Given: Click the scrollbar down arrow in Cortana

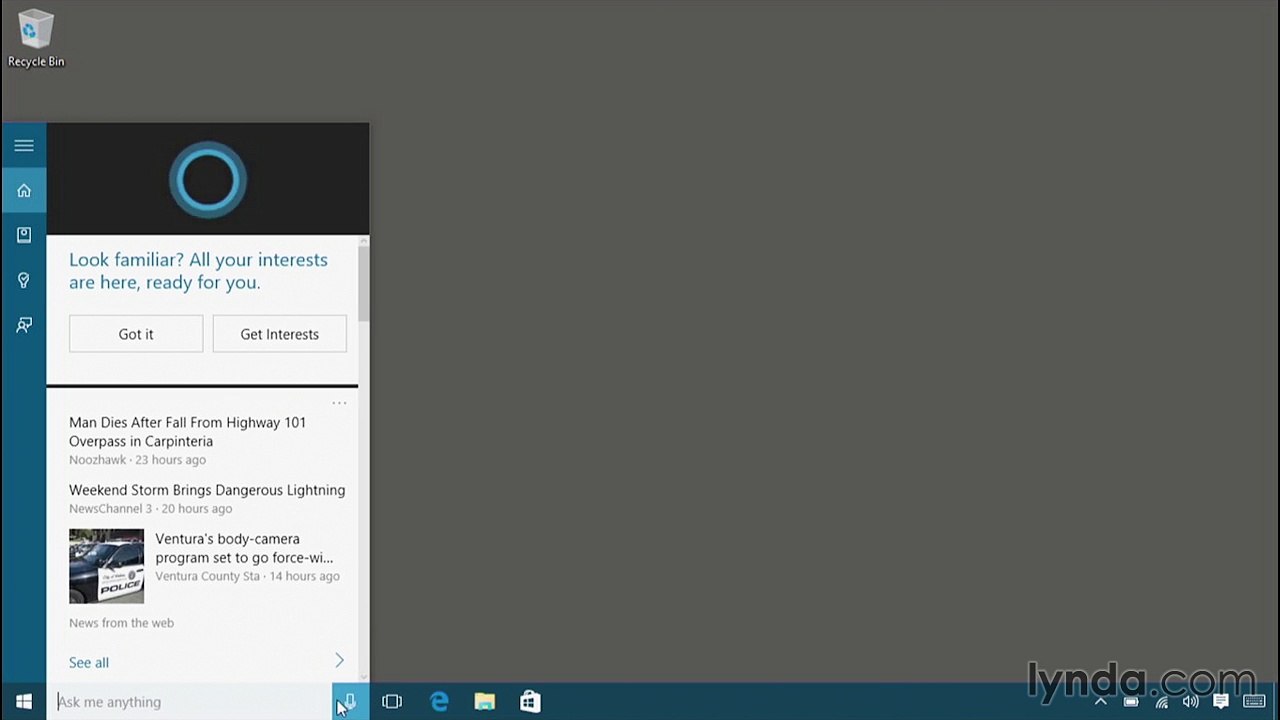Looking at the screenshot, I should coord(364,677).
